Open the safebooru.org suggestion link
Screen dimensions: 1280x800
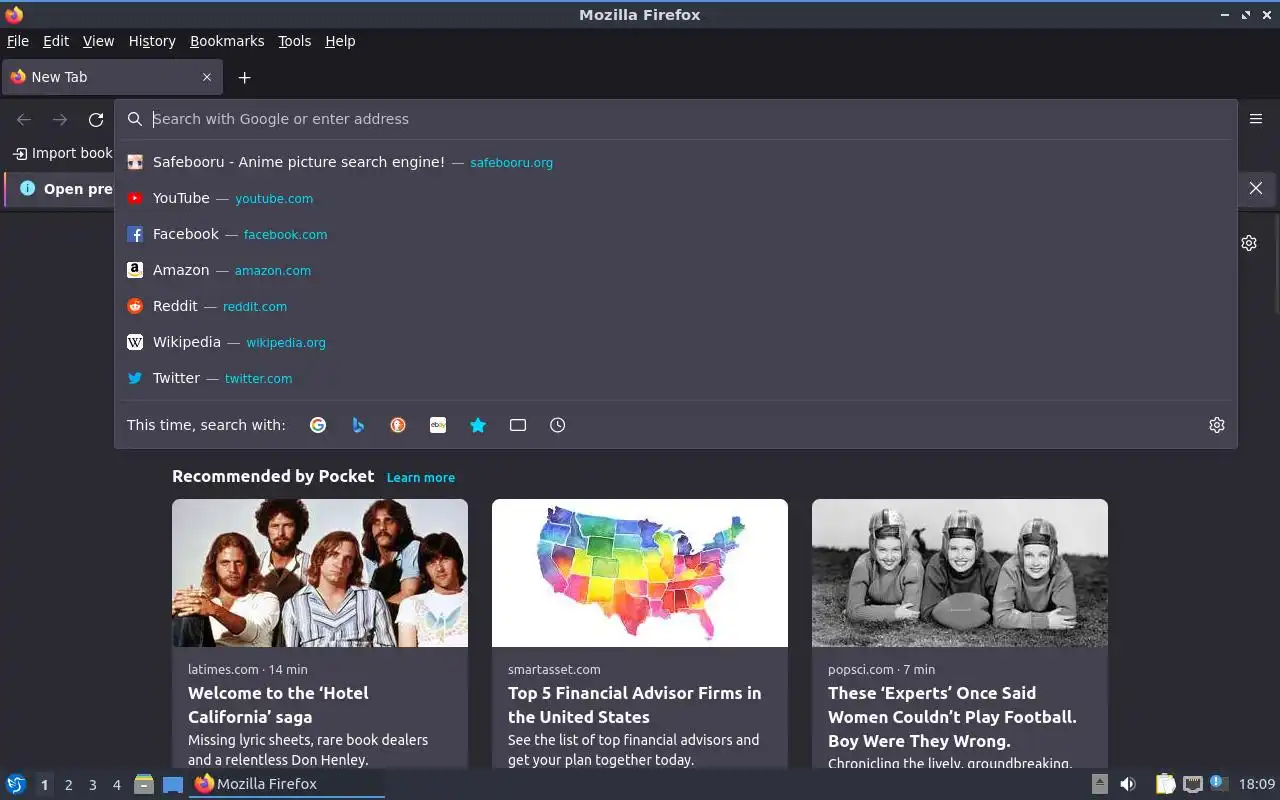(511, 163)
